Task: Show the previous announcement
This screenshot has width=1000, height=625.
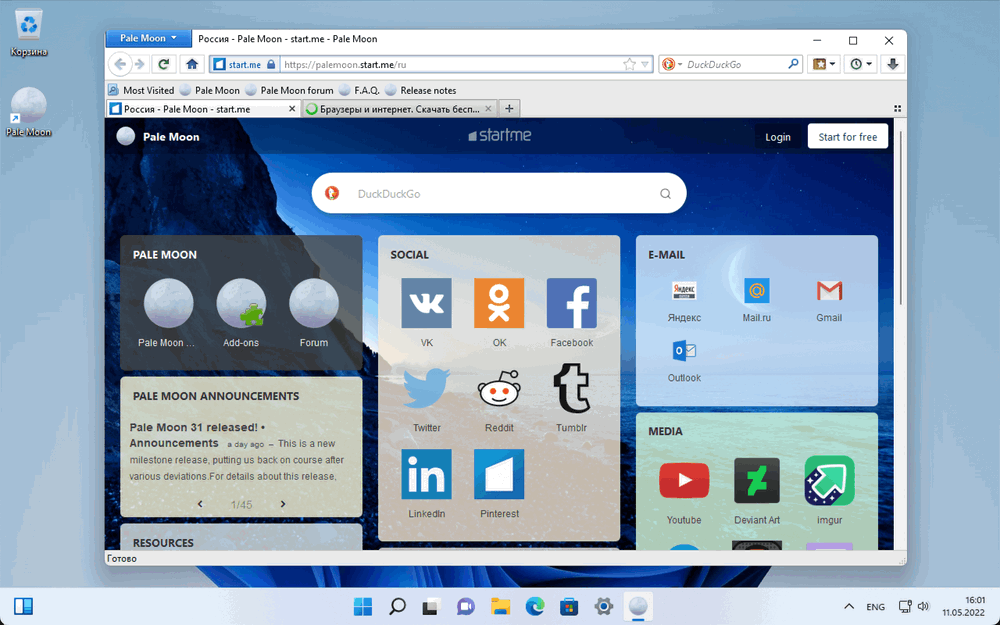Action: (200, 504)
